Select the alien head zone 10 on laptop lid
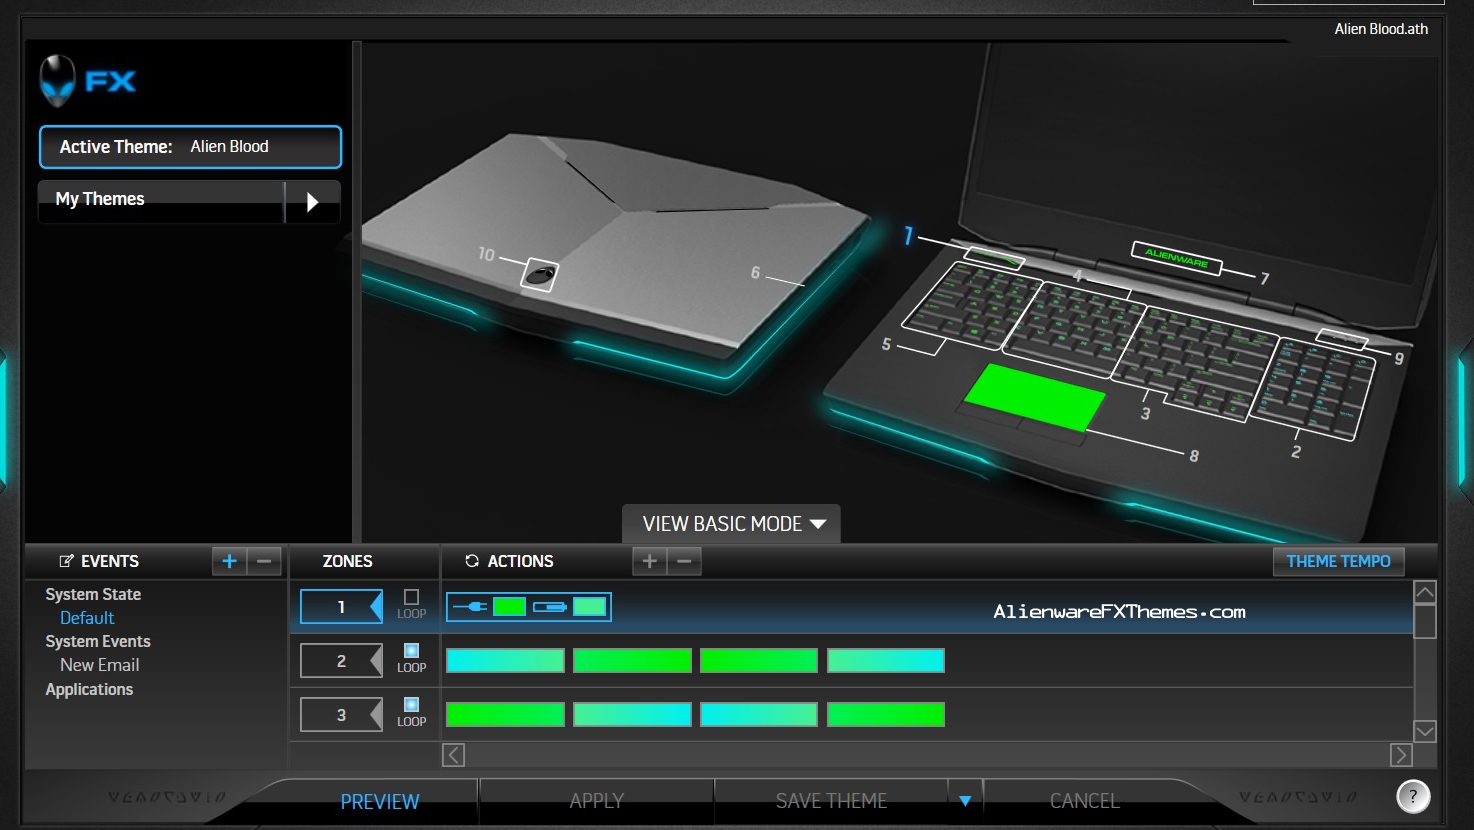Image resolution: width=1474 pixels, height=830 pixels. point(539,275)
